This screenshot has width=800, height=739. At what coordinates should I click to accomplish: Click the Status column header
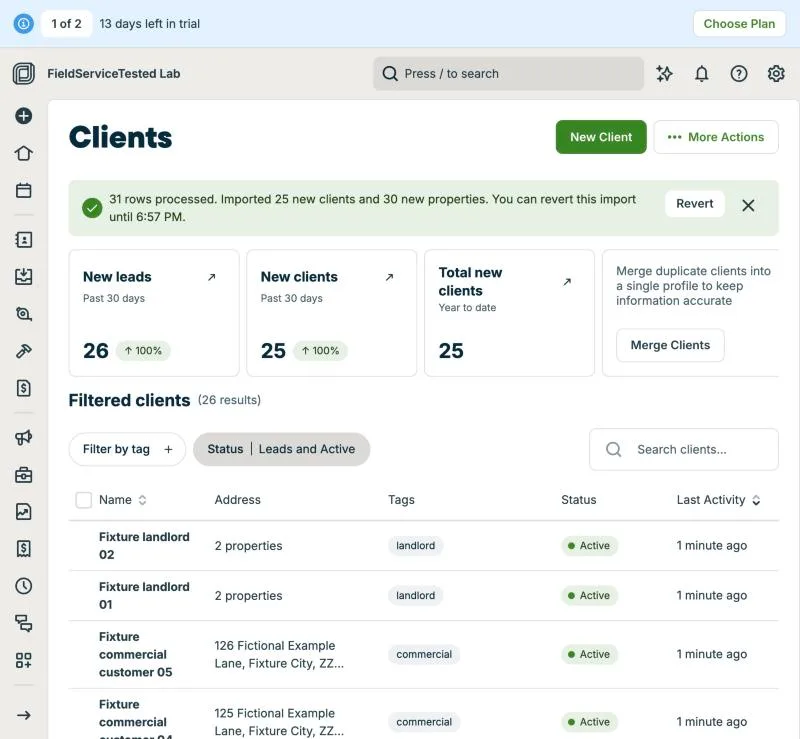tap(579, 500)
